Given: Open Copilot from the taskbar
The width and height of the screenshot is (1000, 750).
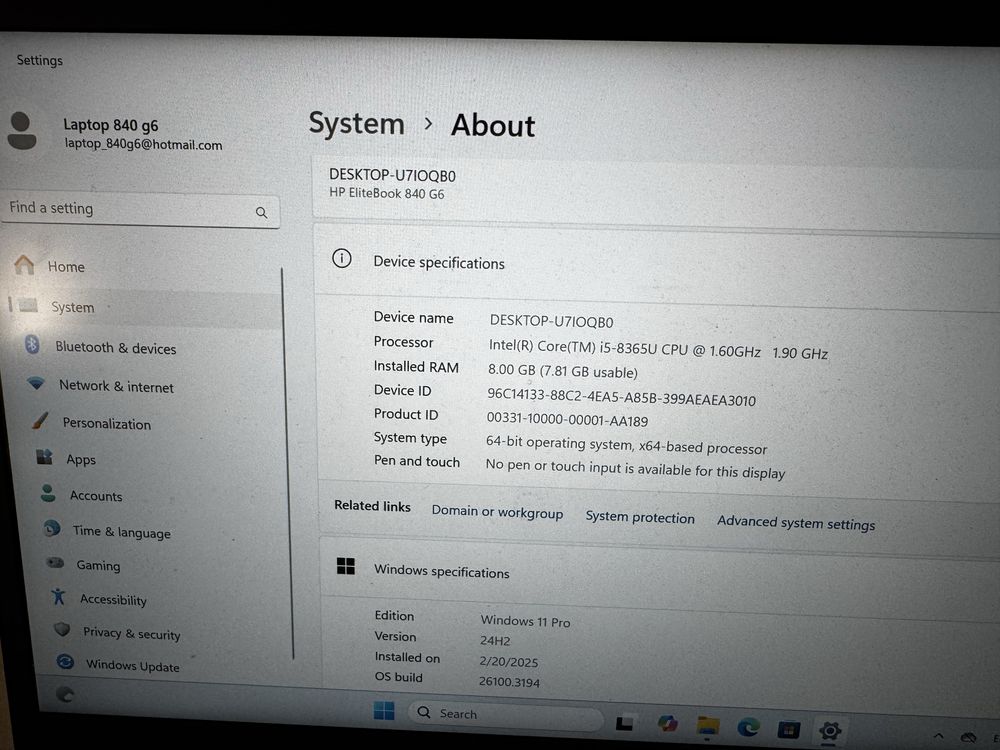Looking at the screenshot, I should [x=668, y=724].
